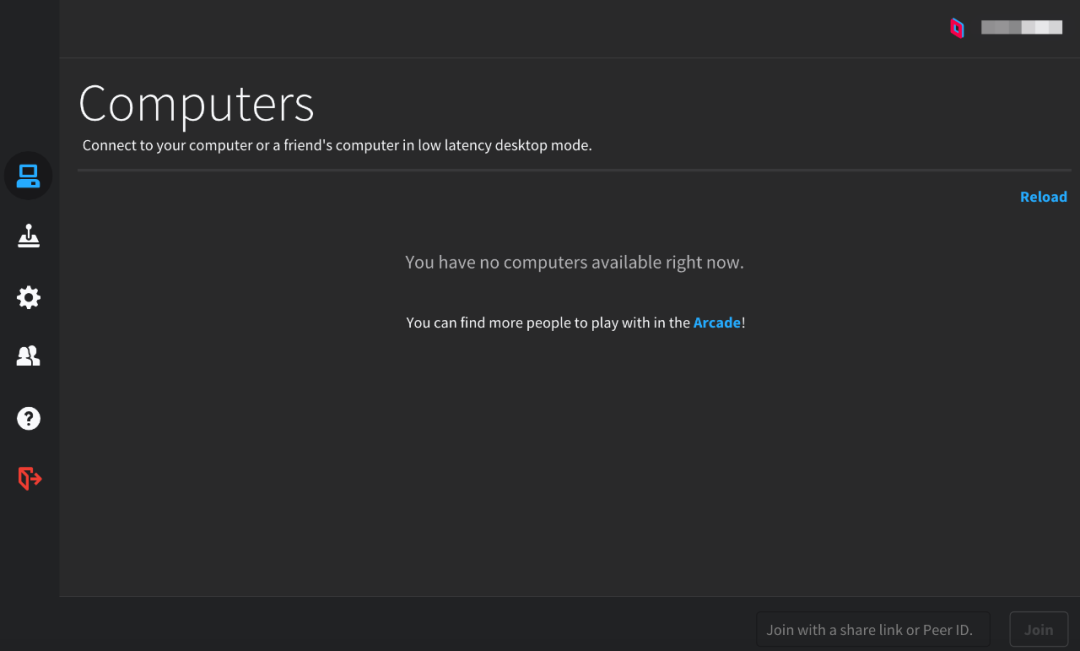Click the 'find more people to play with' text
Screen dimensions: 1080x651
tap(548, 323)
